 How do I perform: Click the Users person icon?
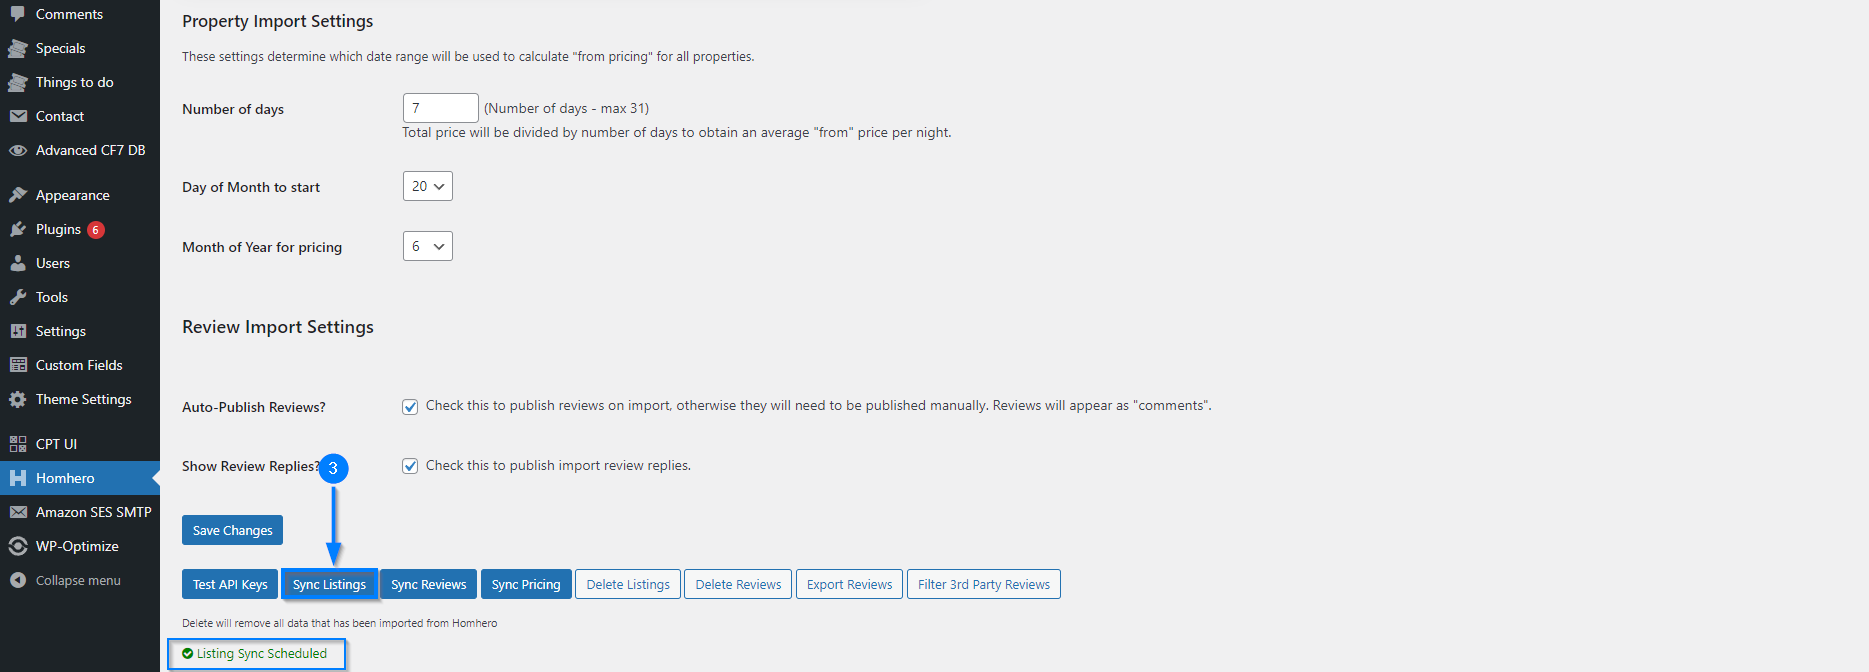click(x=18, y=263)
